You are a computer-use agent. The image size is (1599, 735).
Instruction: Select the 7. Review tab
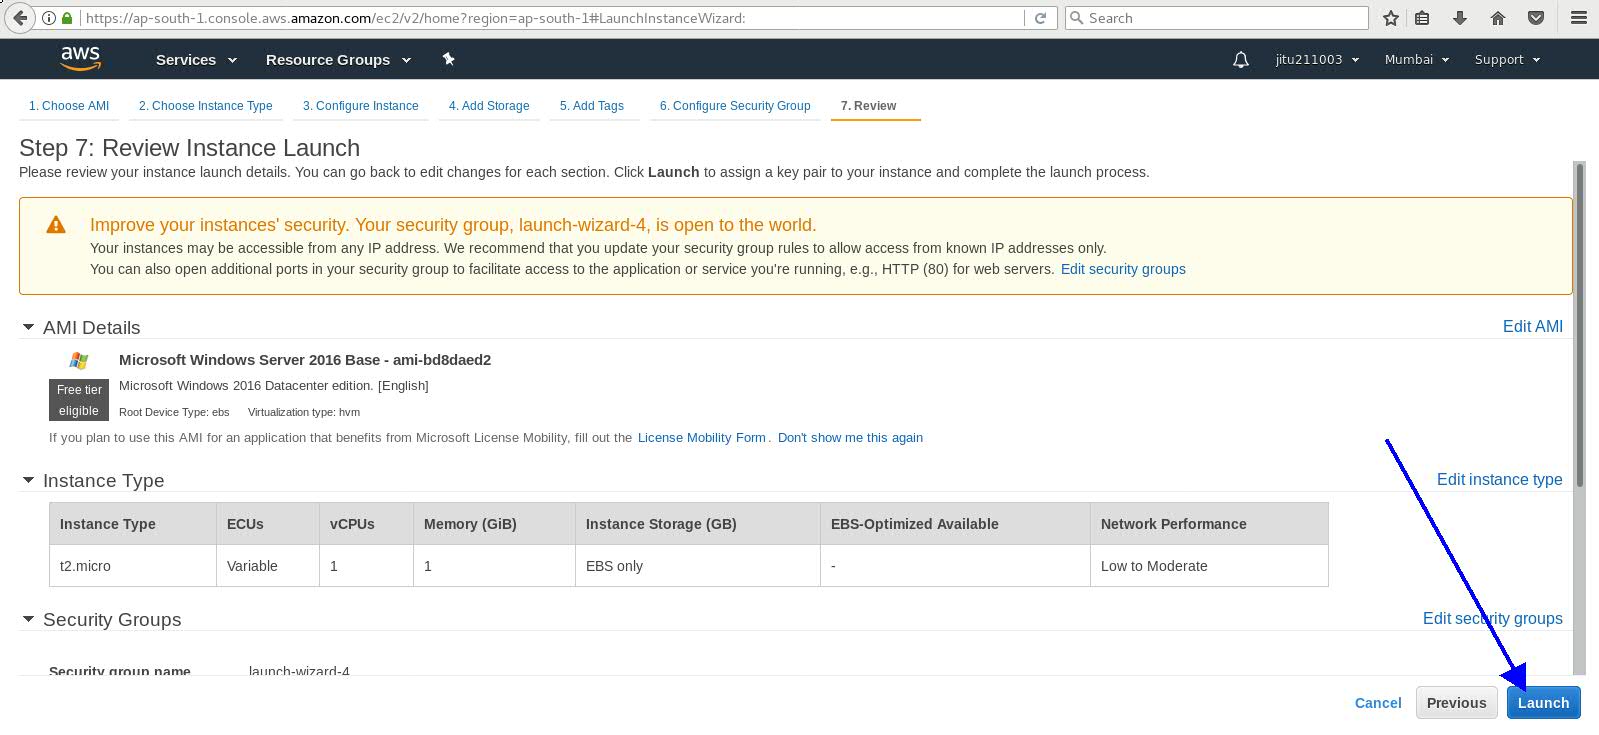coord(868,106)
